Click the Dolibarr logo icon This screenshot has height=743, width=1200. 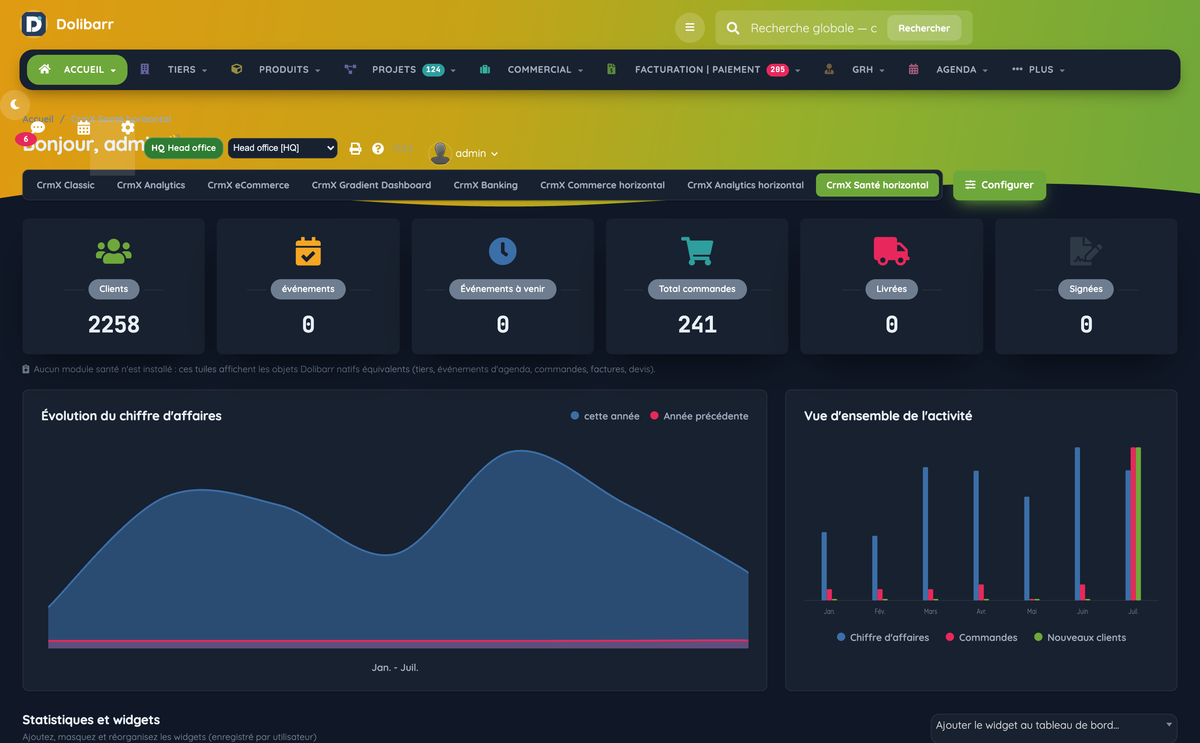[34, 24]
